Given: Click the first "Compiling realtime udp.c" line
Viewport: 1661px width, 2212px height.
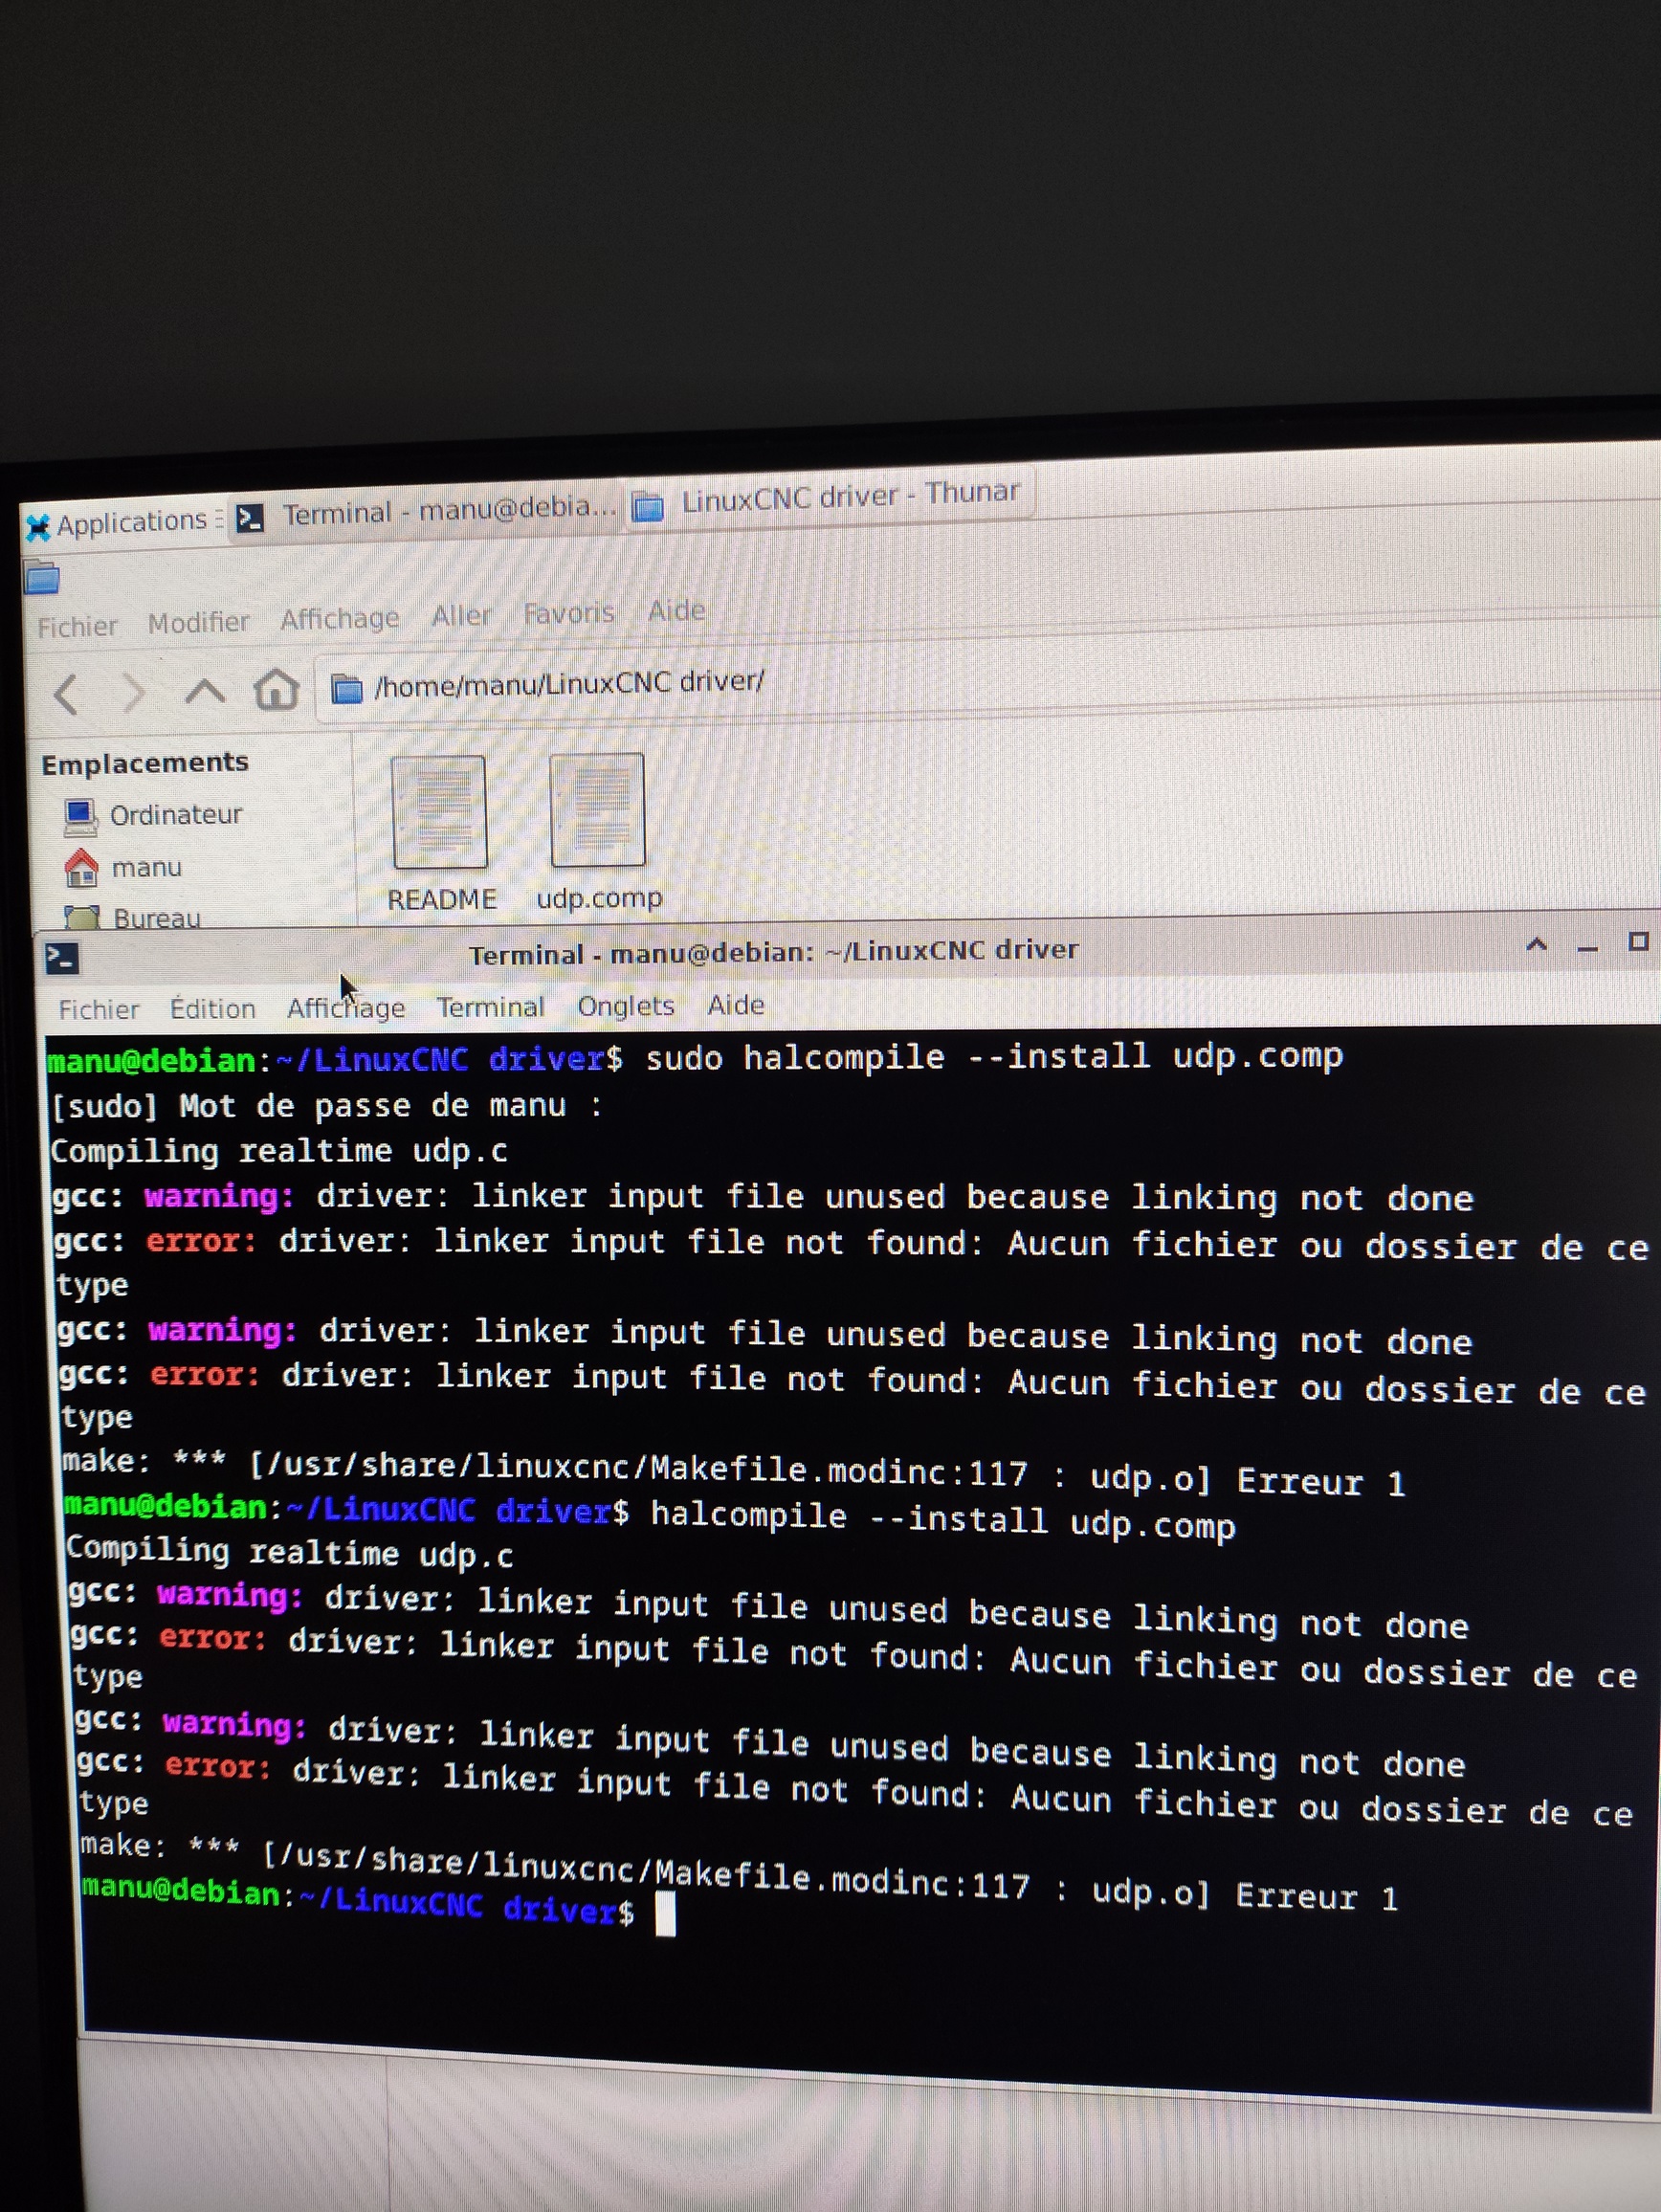Looking at the screenshot, I should pyautogui.click(x=279, y=1151).
